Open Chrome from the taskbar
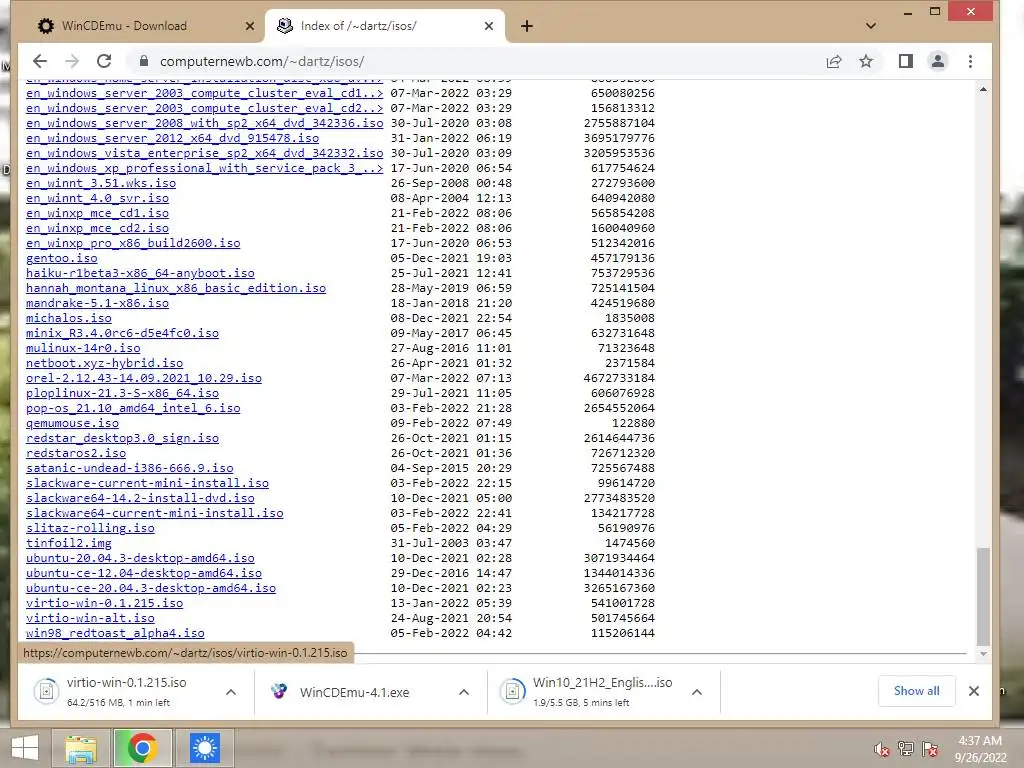 (142, 748)
